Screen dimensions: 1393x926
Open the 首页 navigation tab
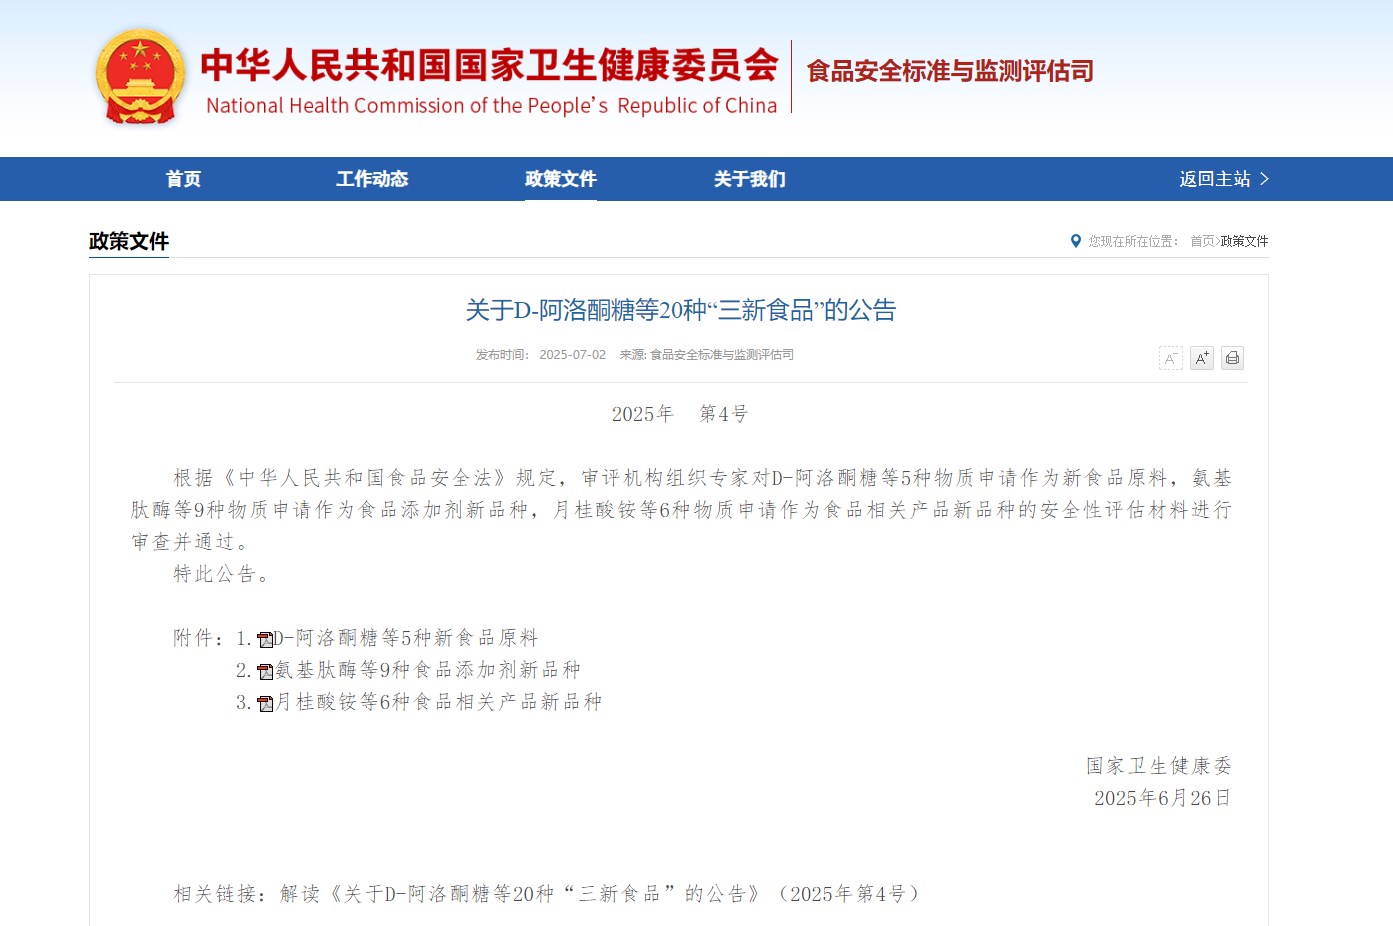tap(183, 179)
